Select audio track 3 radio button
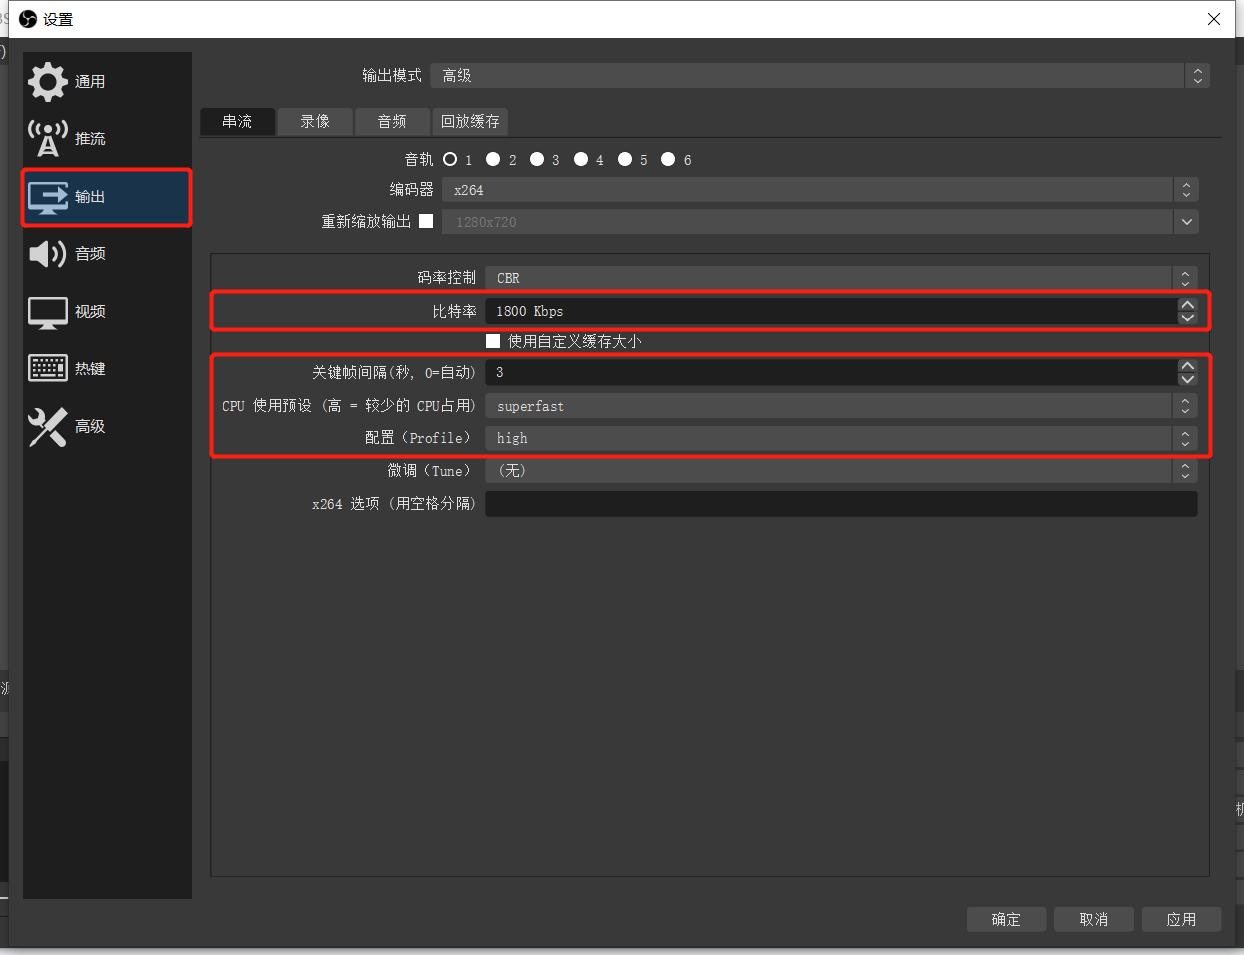The height and width of the screenshot is (955, 1244). pyautogui.click(x=537, y=159)
